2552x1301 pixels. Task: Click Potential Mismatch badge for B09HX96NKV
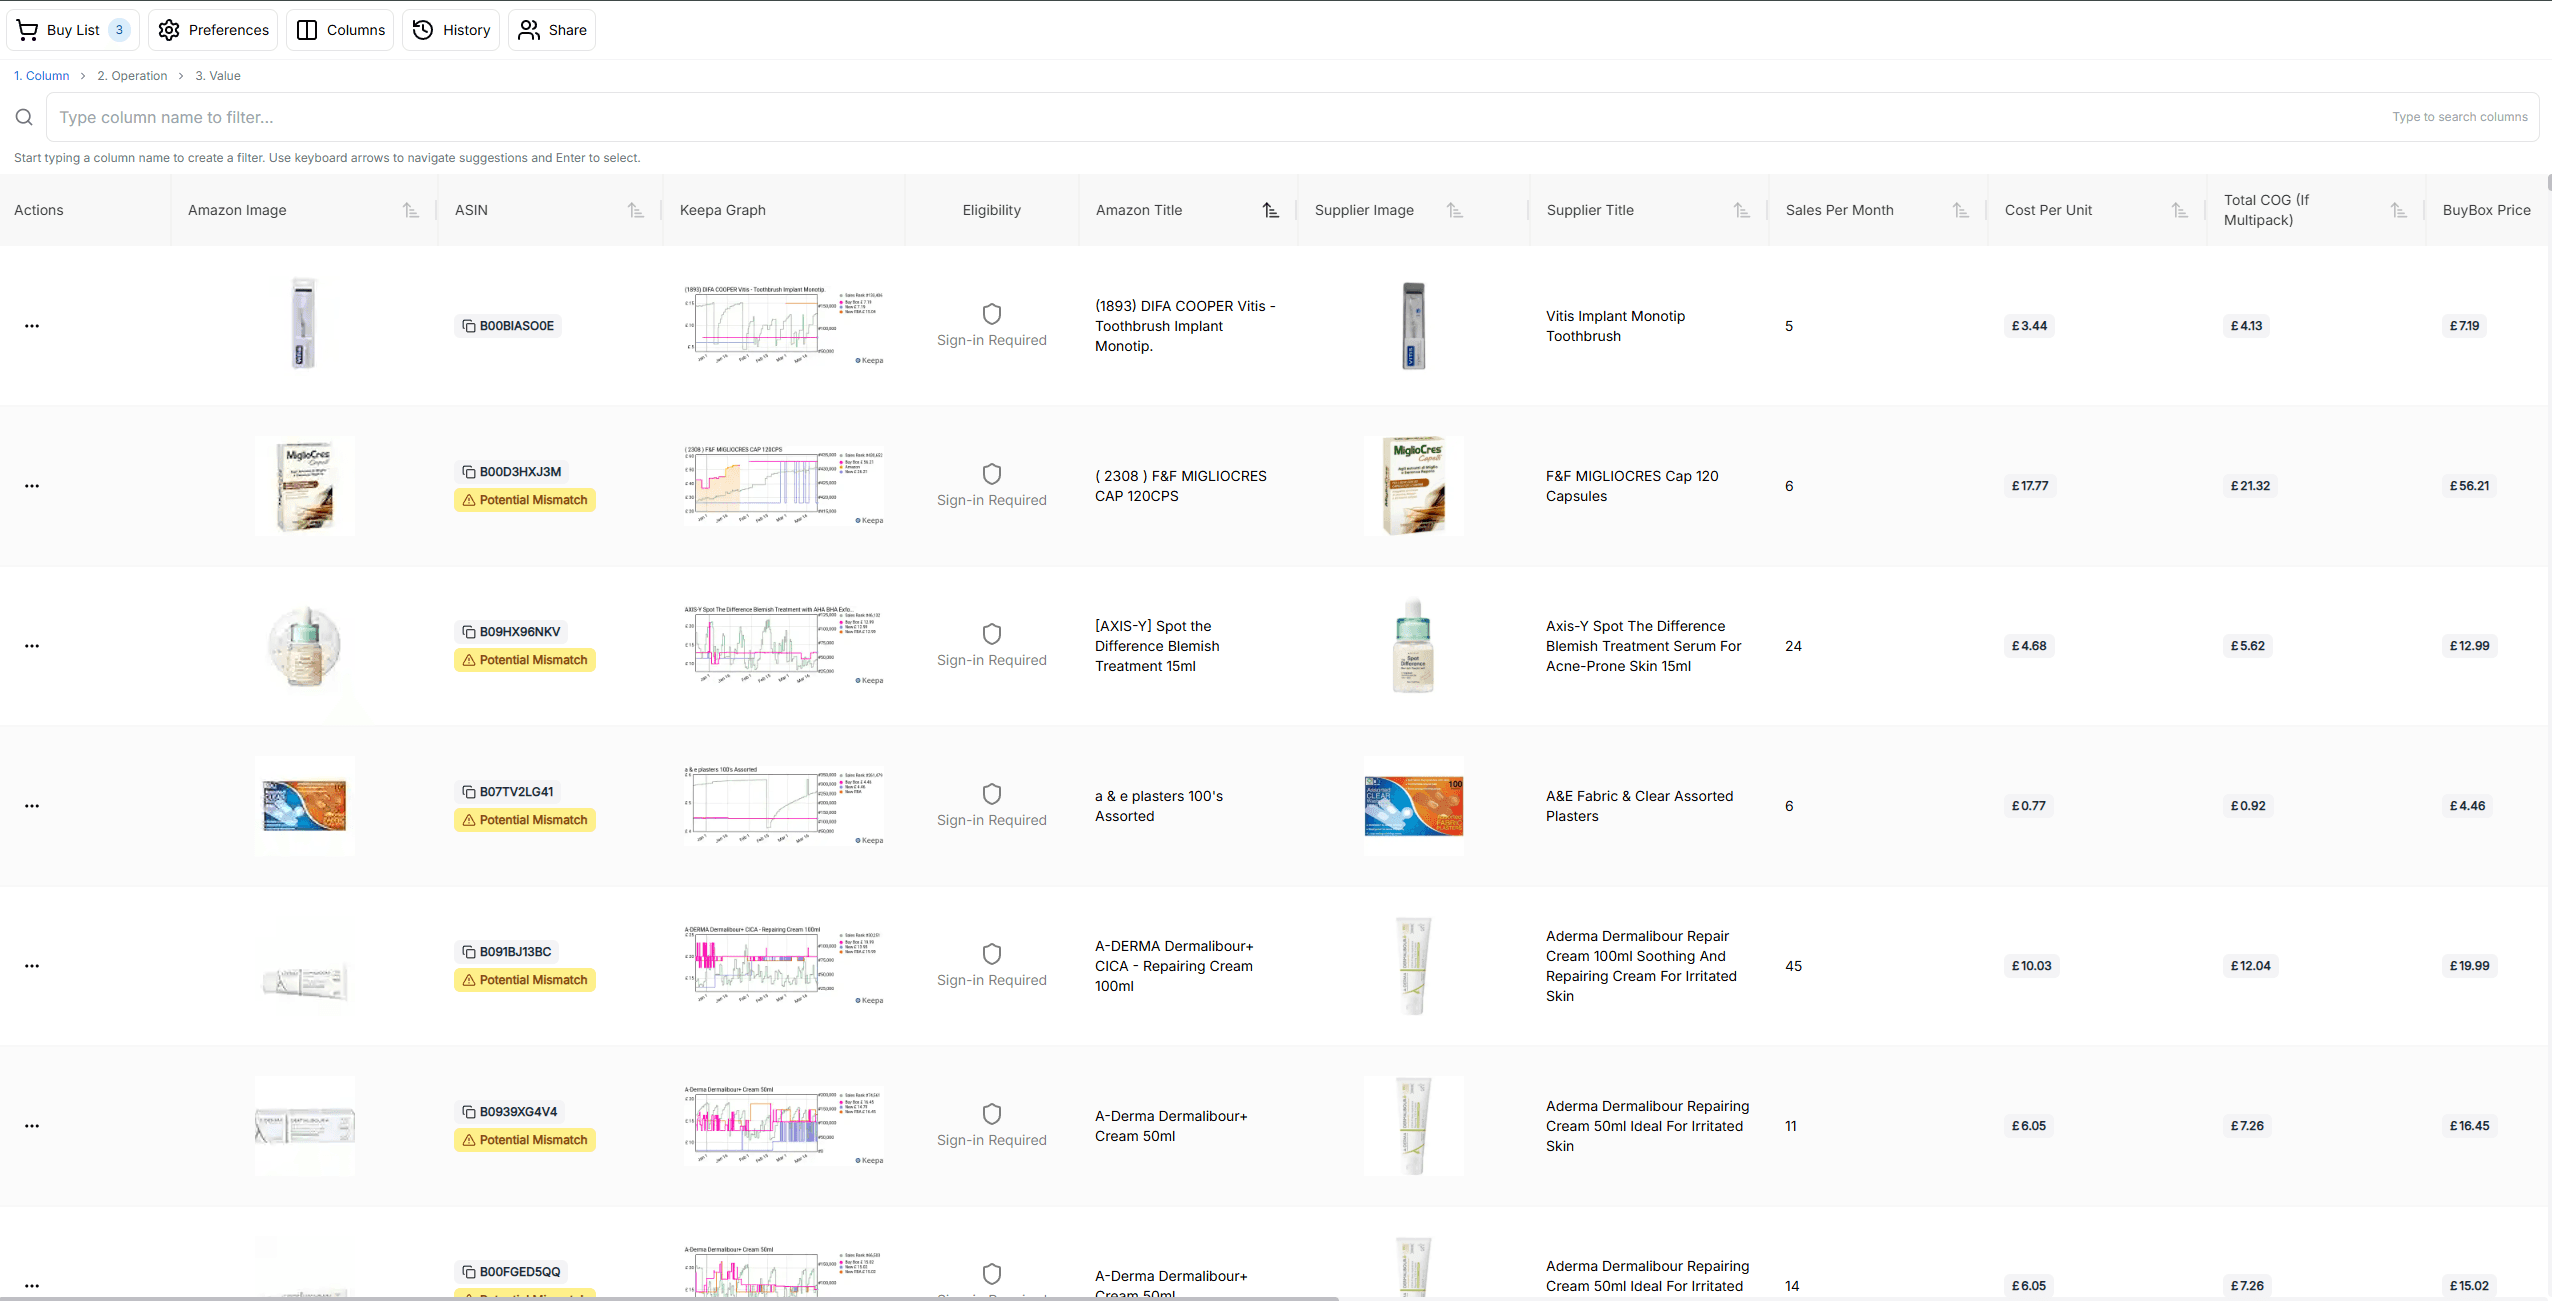point(525,660)
